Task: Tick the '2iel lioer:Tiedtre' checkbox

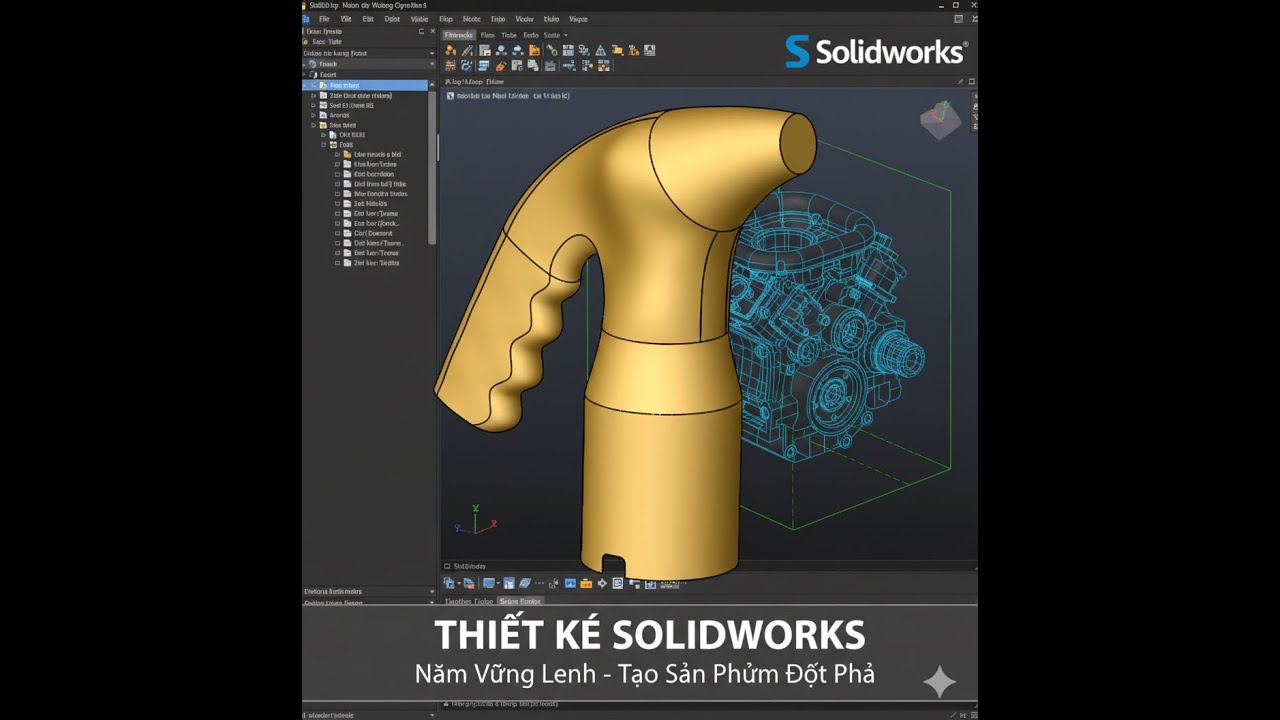Action: click(x=338, y=263)
